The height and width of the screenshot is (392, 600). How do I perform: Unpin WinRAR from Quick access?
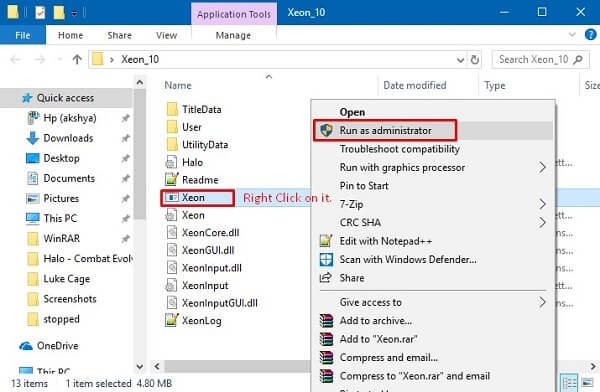(x=125, y=238)
